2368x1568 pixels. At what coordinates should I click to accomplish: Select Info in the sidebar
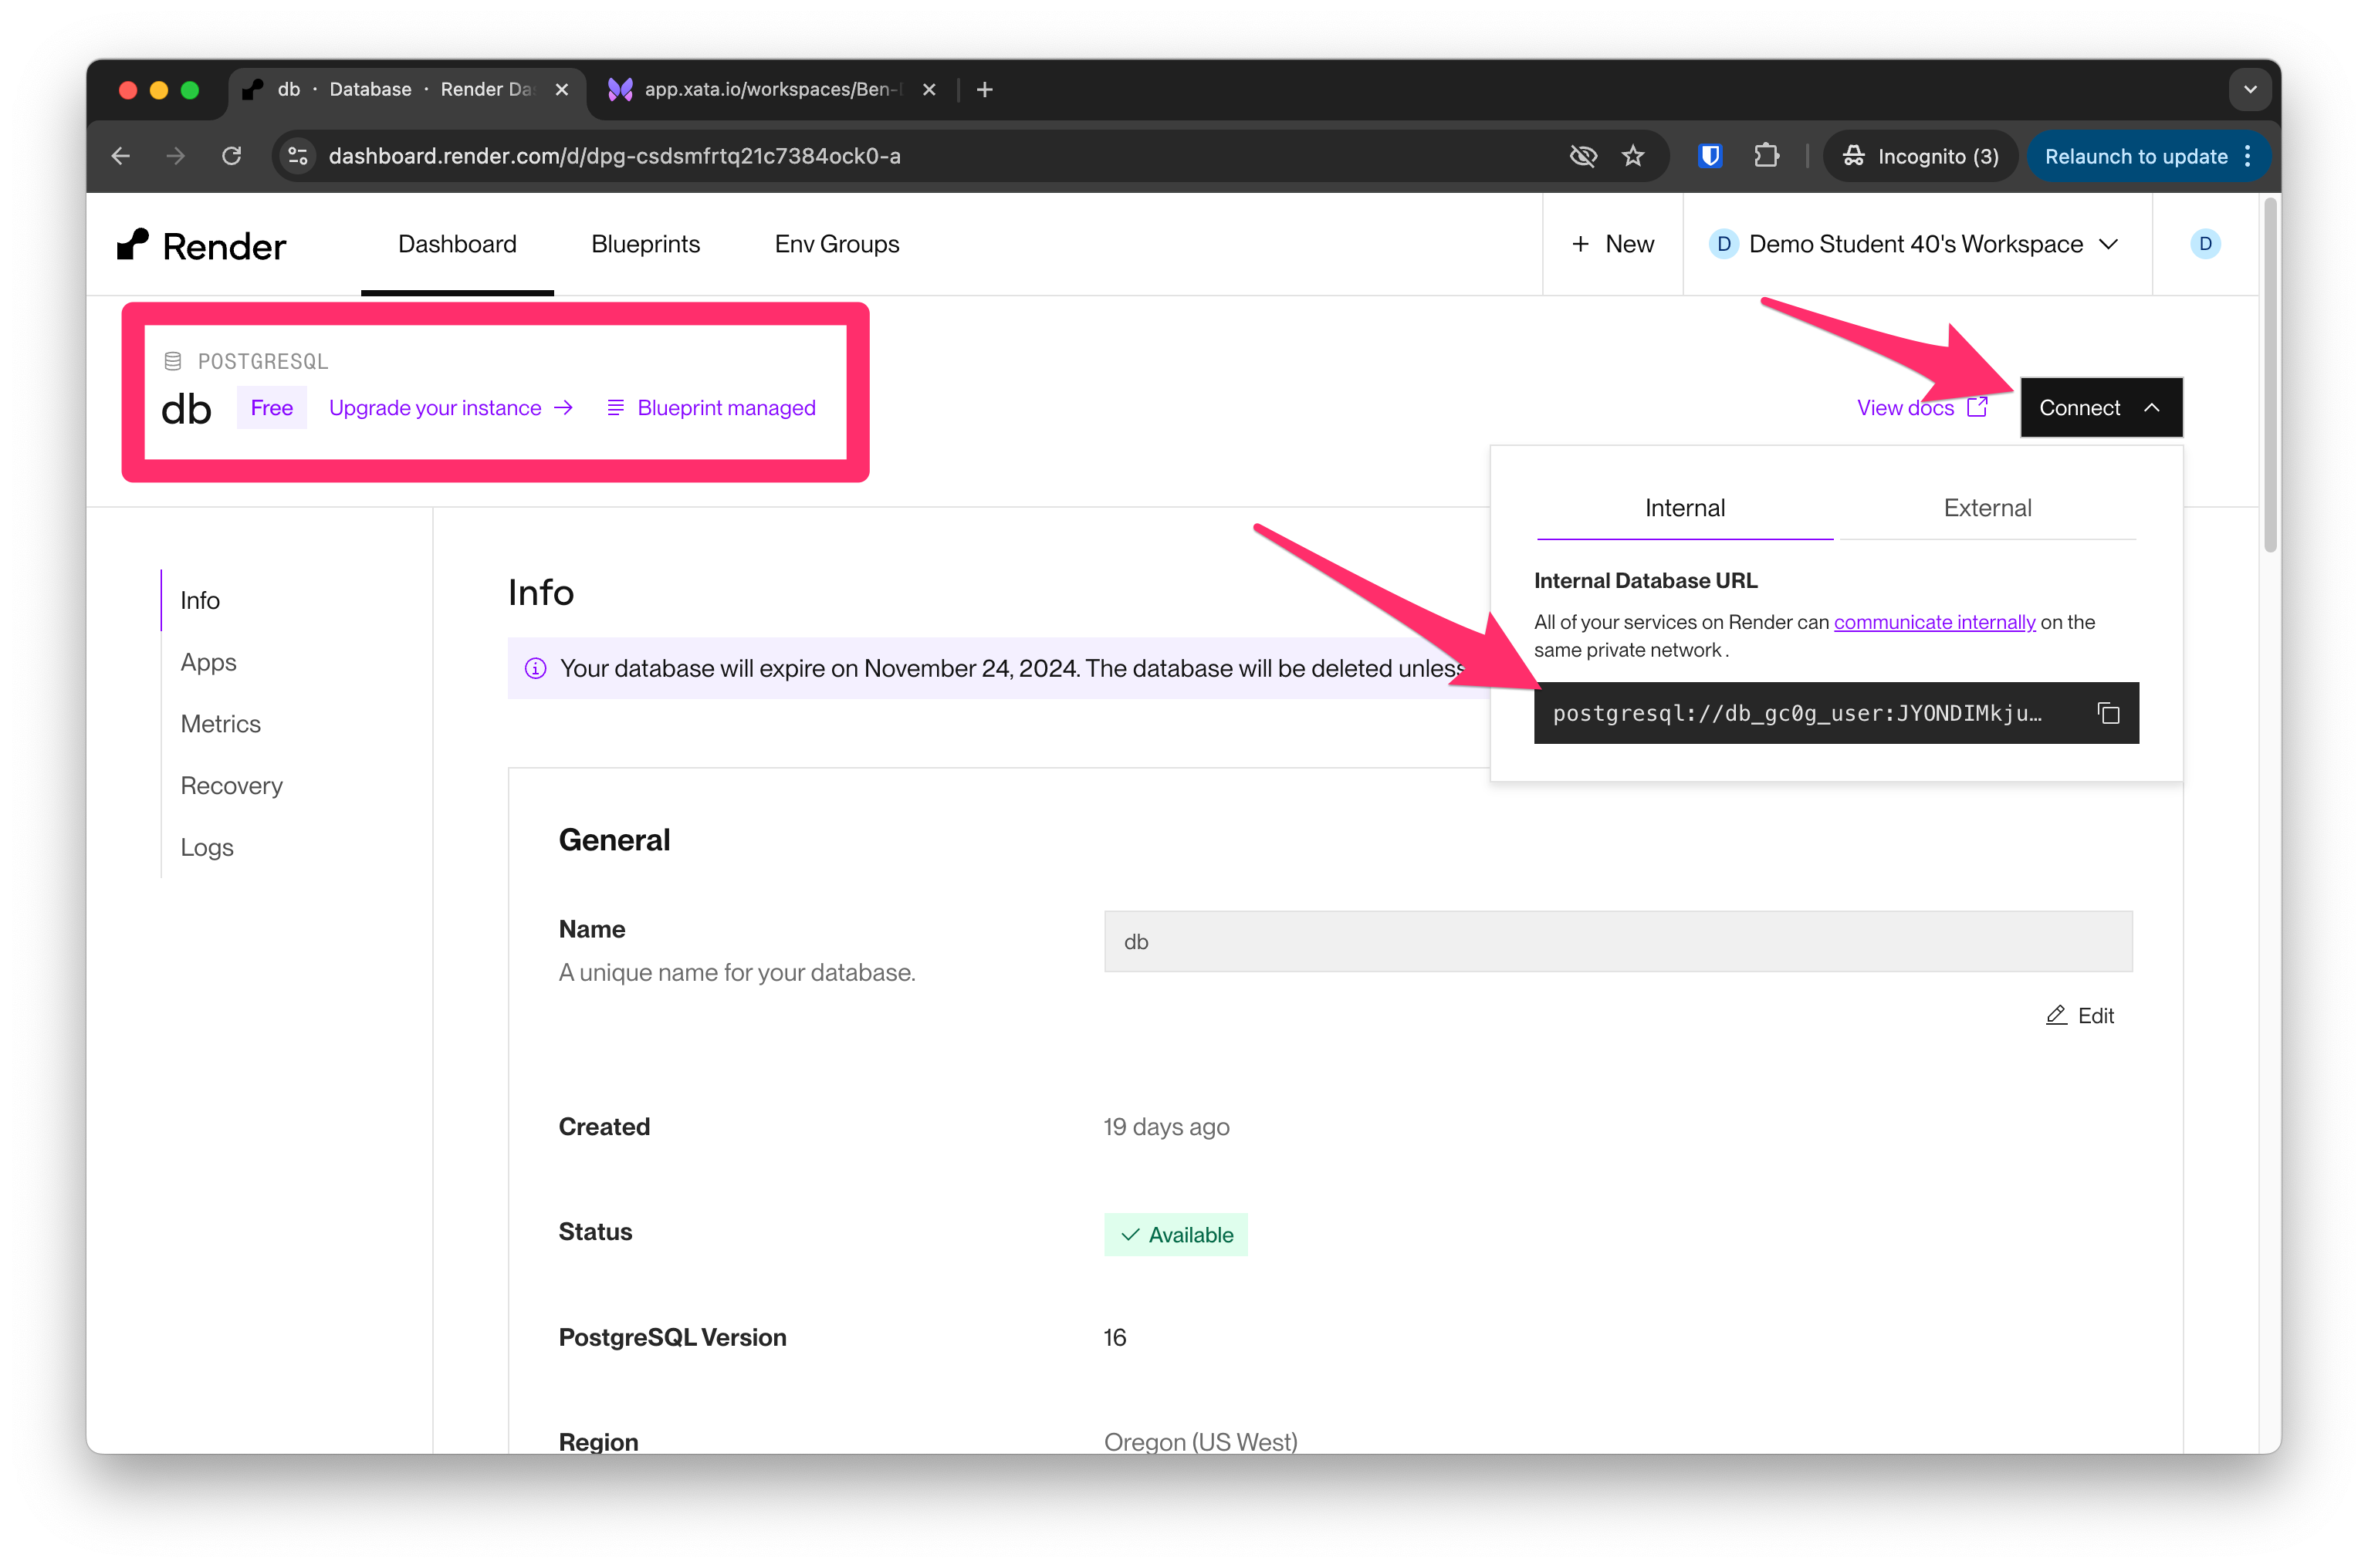click(200, 600)
